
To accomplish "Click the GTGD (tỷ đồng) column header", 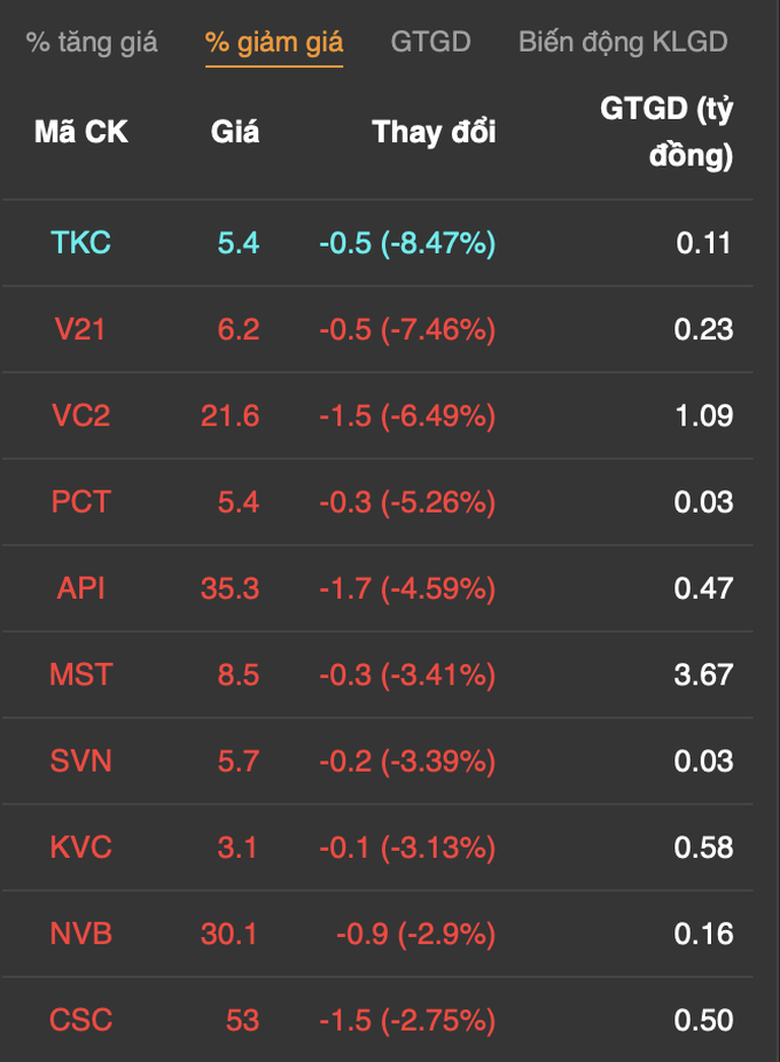I will (x=667, y=131).
